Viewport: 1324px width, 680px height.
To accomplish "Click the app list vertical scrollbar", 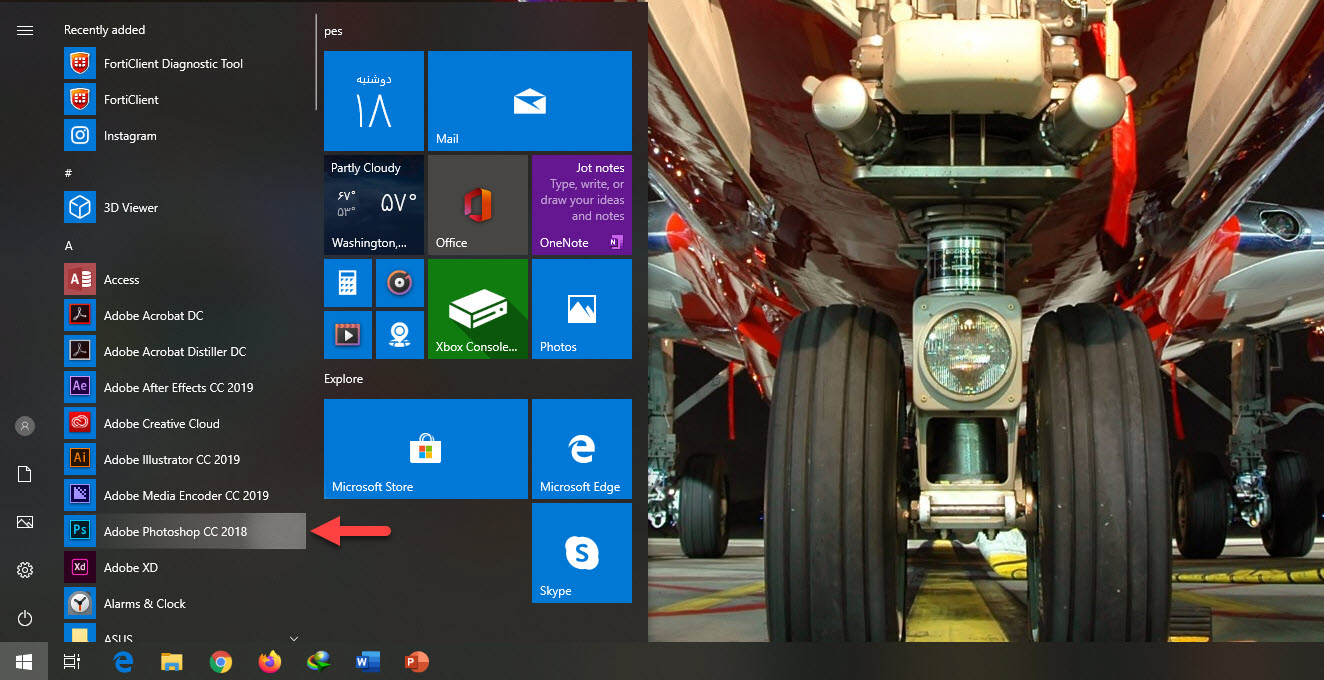I will 316,62.
